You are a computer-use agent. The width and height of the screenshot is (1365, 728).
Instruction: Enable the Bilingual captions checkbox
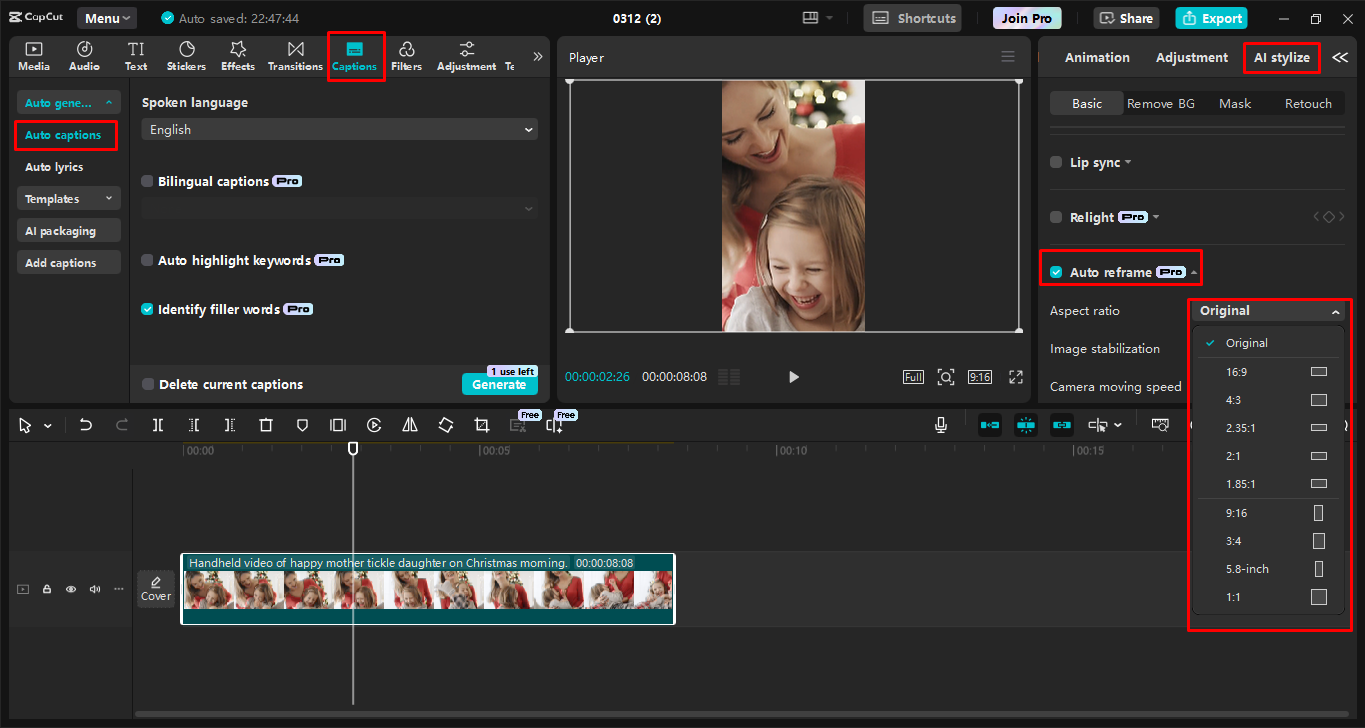pyautogui.click(x=147, y=181)
